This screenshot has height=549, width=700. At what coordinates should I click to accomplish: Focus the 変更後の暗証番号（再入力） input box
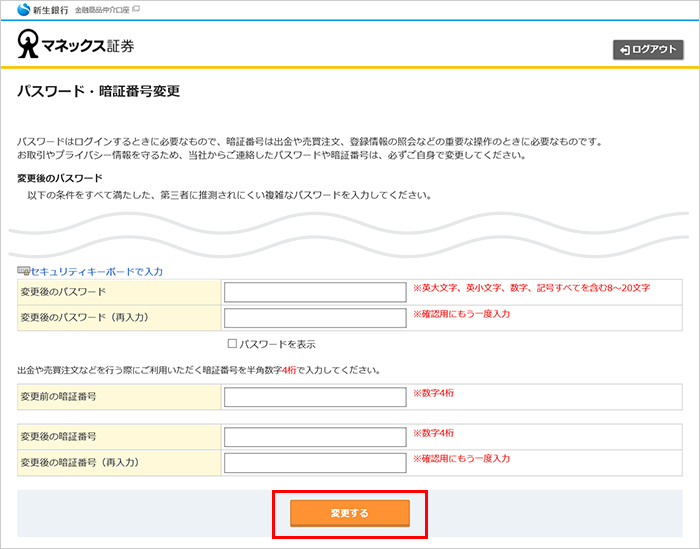pos(315,463)
